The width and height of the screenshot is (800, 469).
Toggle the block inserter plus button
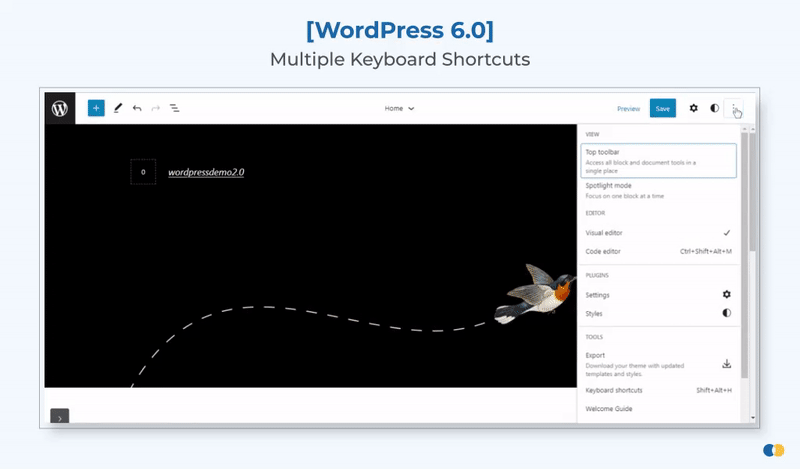click(x=96, y=108)
